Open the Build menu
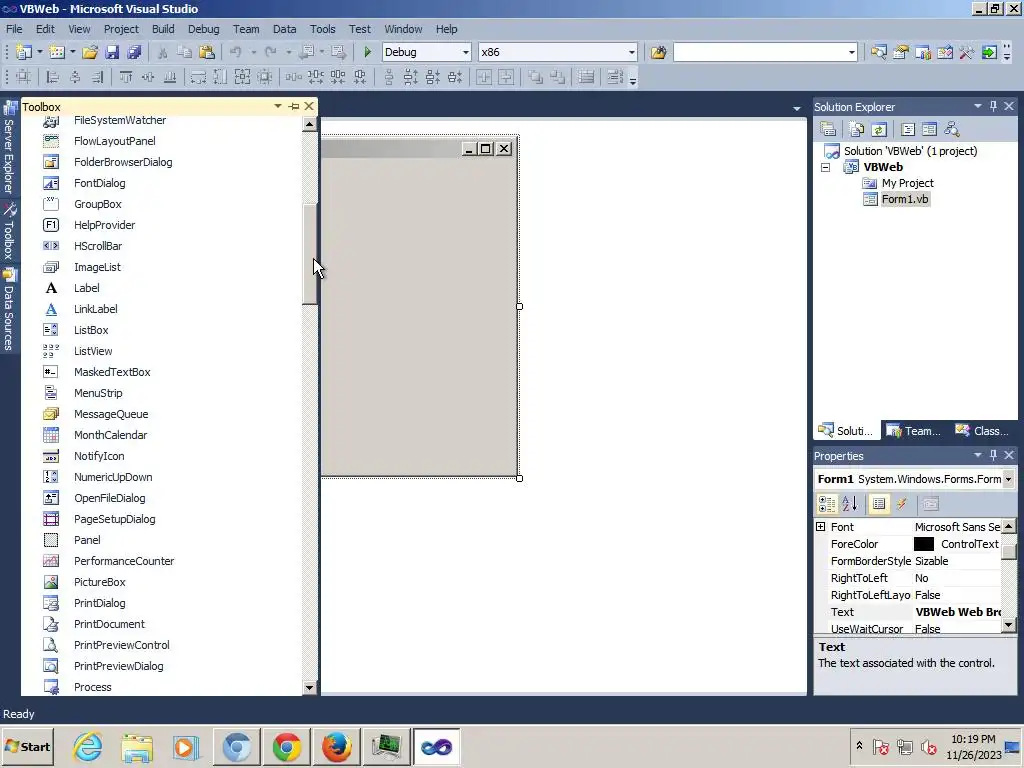This screenshot has height=768, width=1024. (x=163, y=29)
